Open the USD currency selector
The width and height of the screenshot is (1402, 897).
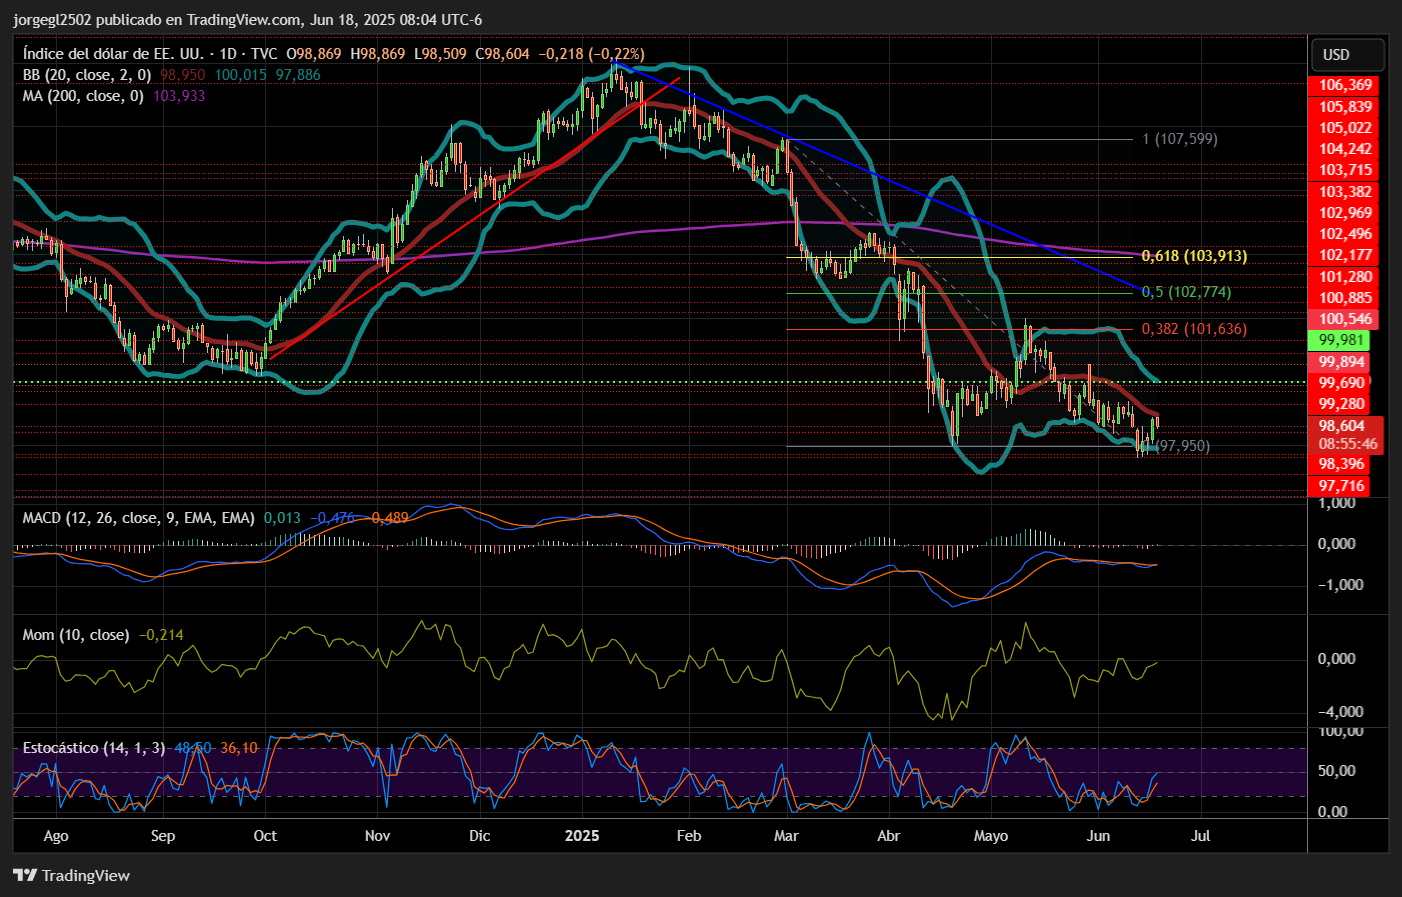pyautogui.click(x=1347, y=55)
